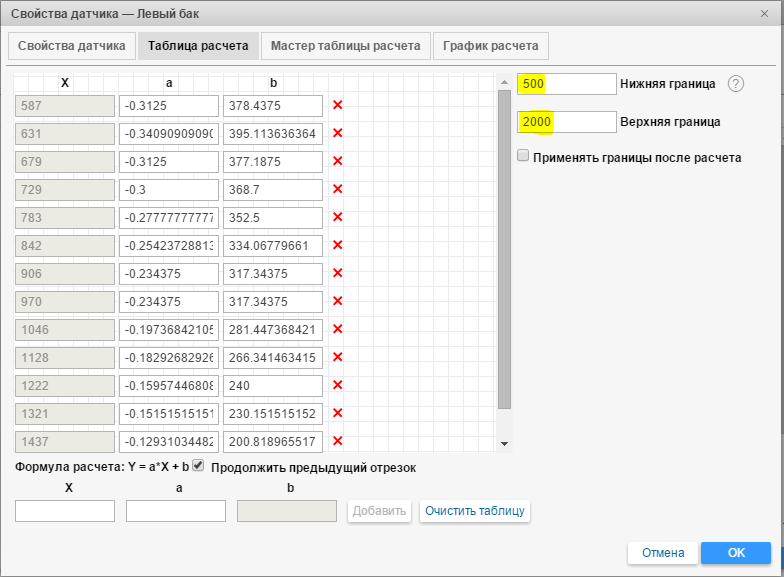Go to График расчета tab
The height and width of the screenshot is (577, 784).
491,46
